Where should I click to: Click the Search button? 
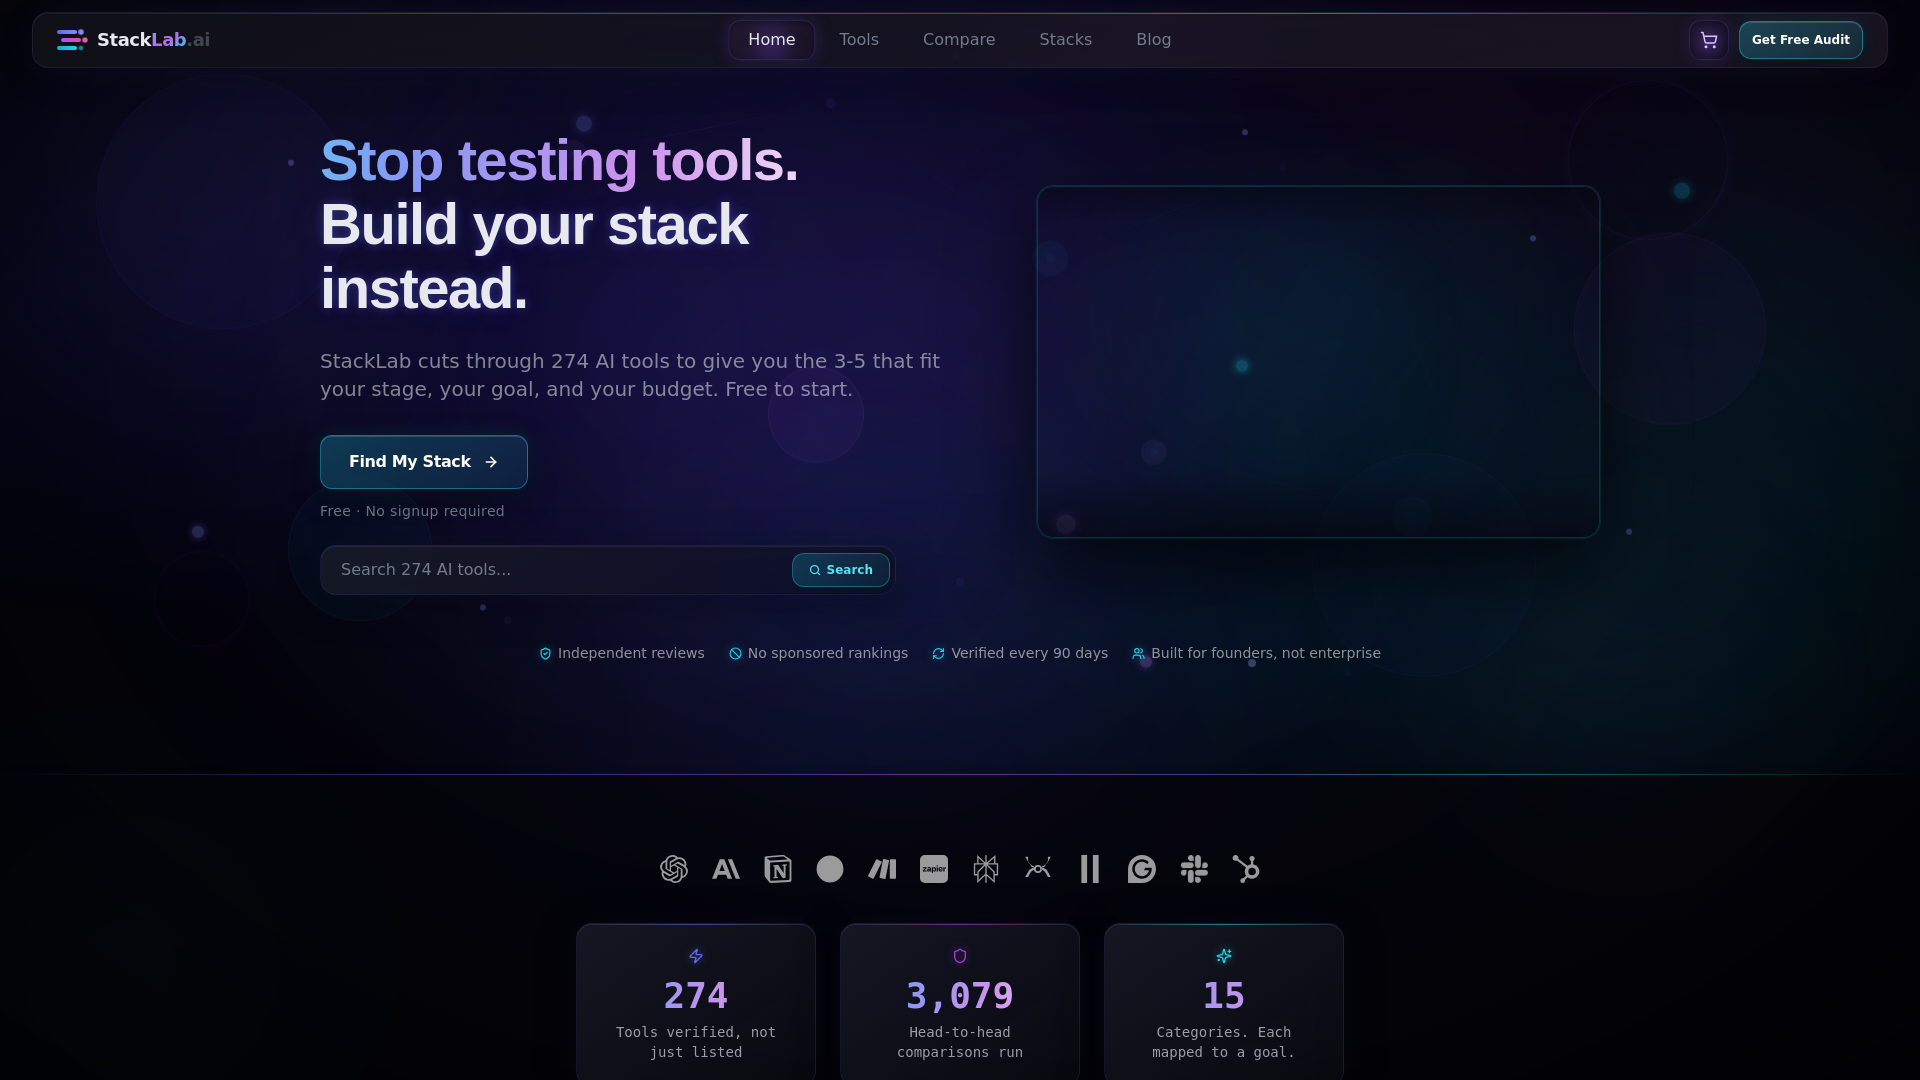(841, 570)
